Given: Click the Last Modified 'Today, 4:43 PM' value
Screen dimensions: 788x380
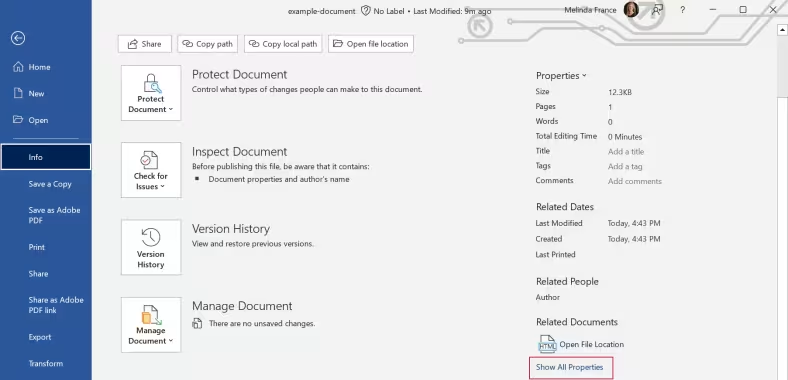Looking at the screenshot, I should [x=634, y=223].
